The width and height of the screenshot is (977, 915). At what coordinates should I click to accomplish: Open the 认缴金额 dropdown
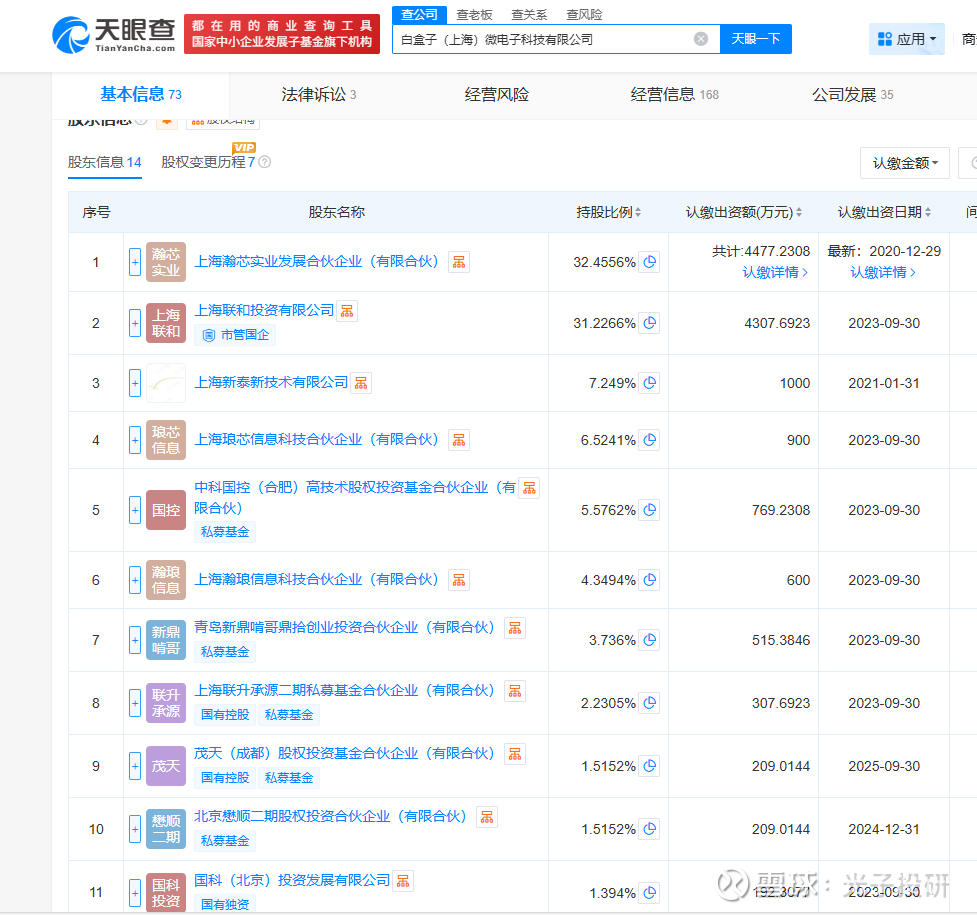tap(904, 163)
